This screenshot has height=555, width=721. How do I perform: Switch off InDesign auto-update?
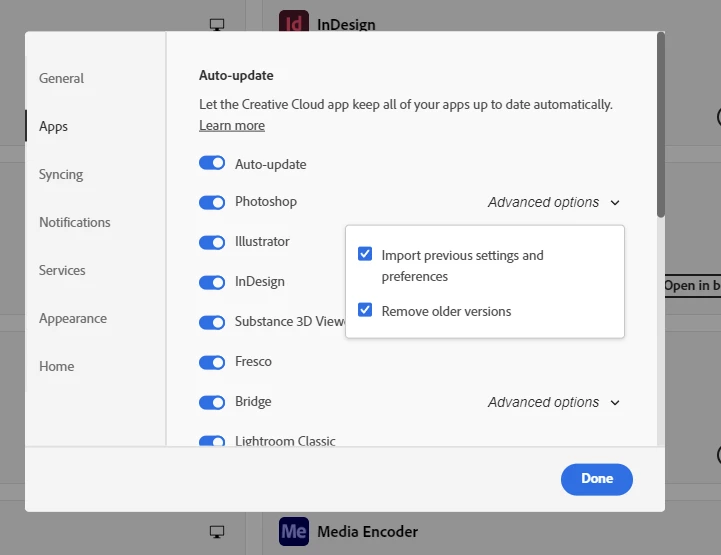click(212, 282)
